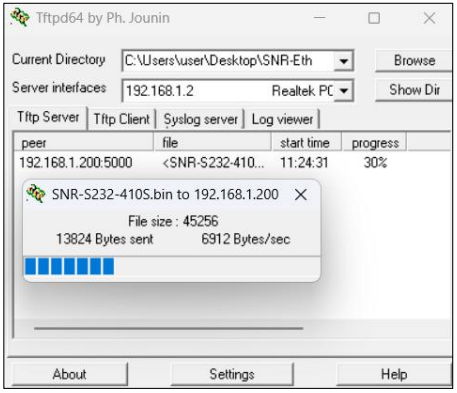Minimize the Tftpd64 window
This screenshot has height=393, width=457.
[x=319, y=18]
